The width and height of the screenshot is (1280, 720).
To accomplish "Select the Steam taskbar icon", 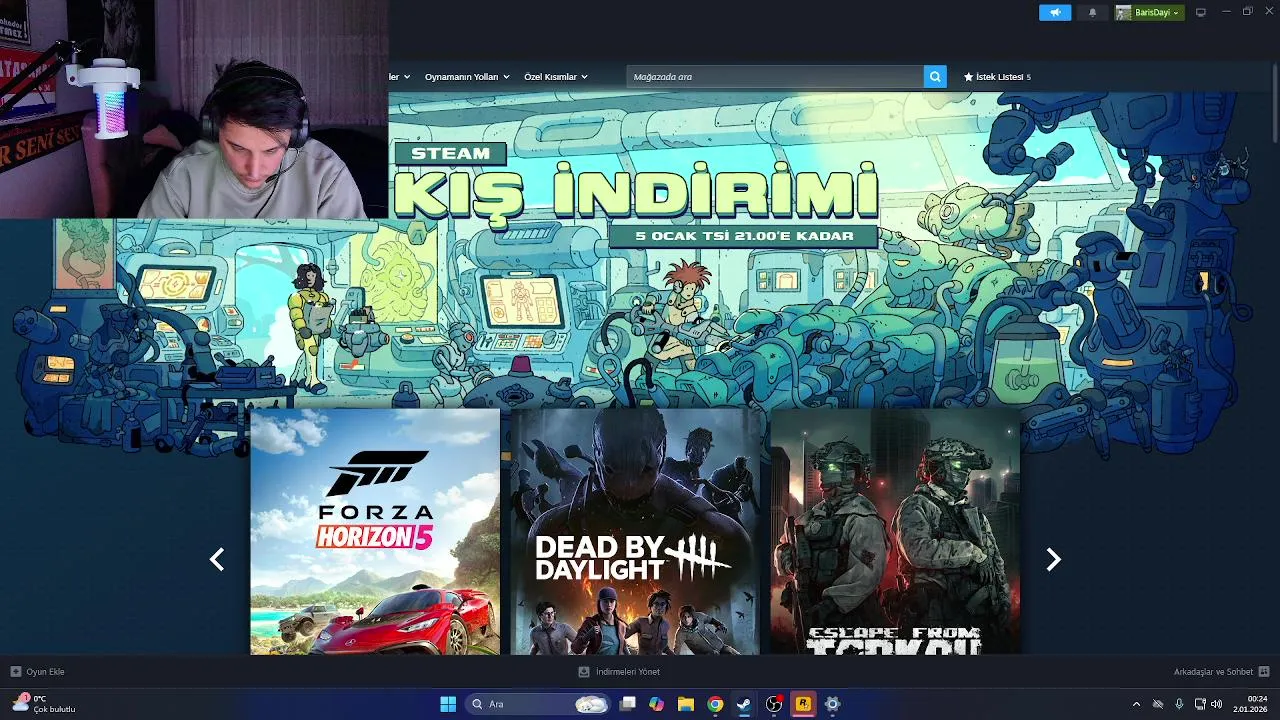I will pos(744,704).
